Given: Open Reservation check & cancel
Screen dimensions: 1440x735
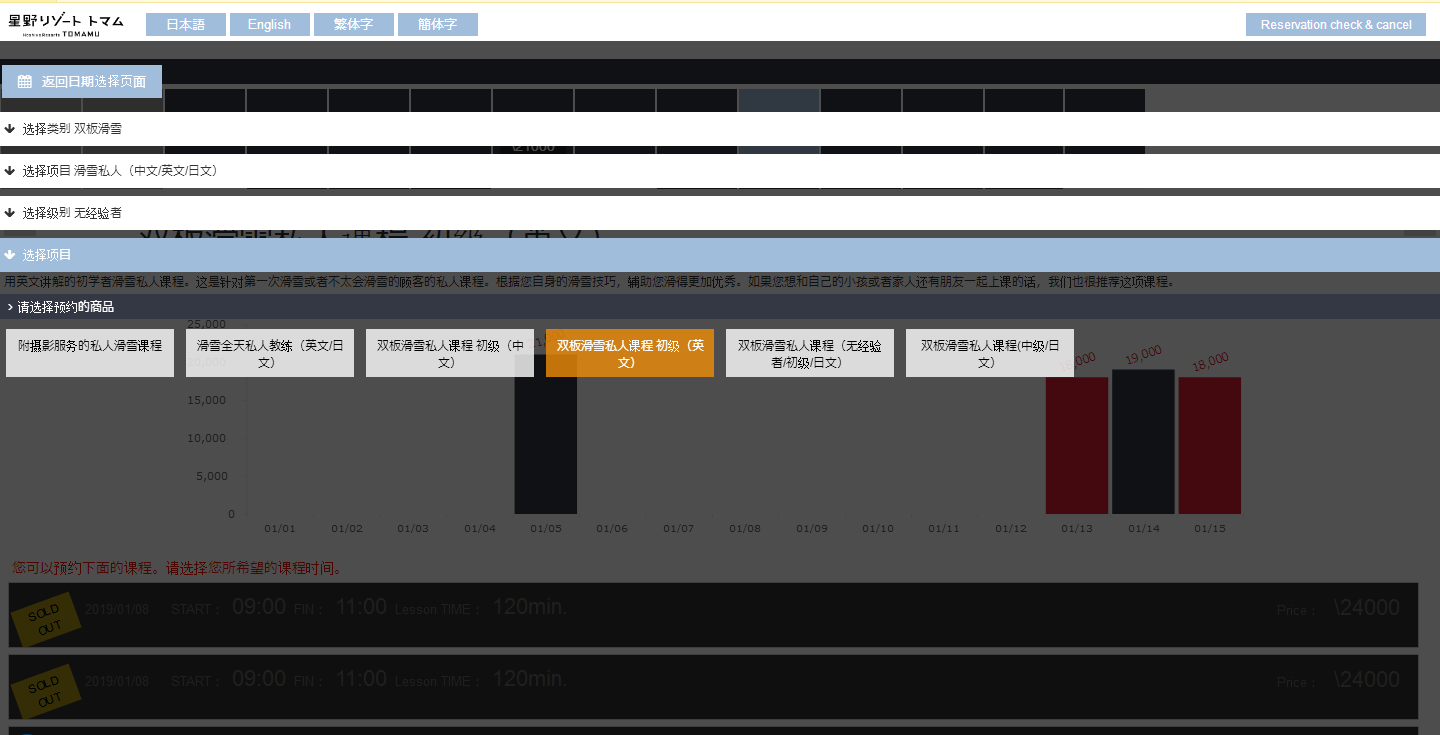Looking at the screenshot, I should [x=1336, y=23].
